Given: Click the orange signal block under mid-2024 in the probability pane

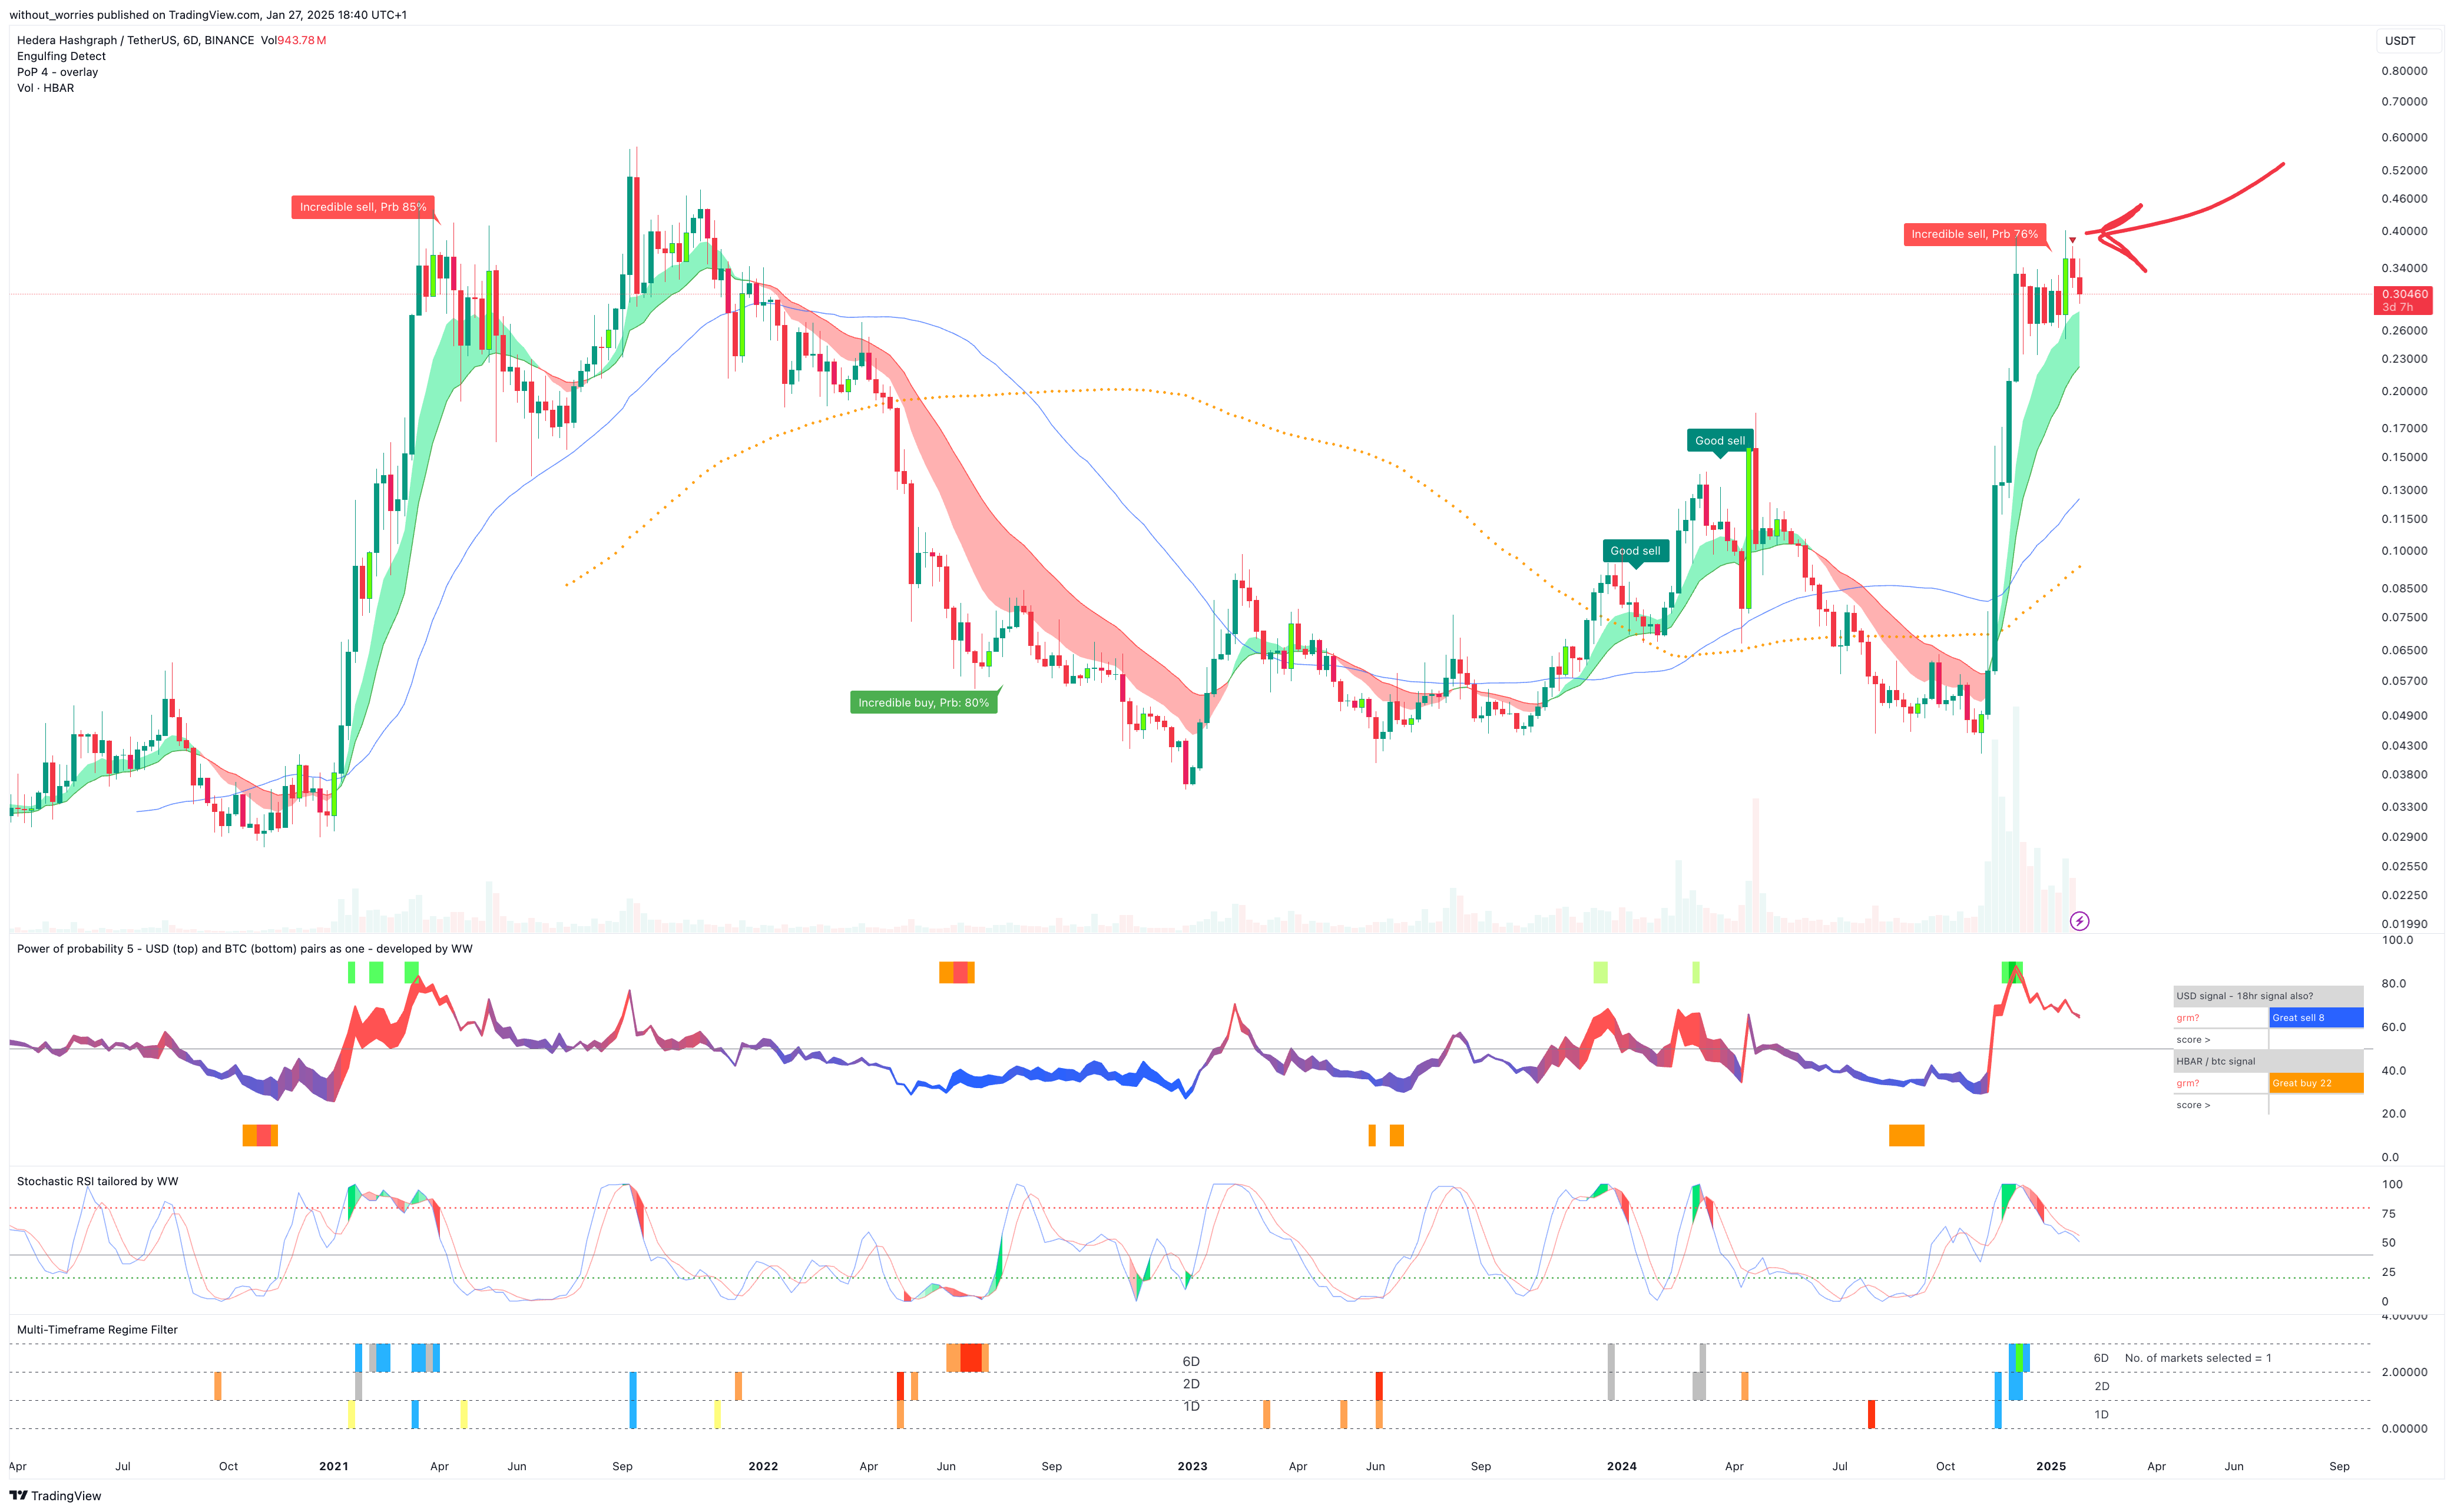Looking at the screenshot, I should click(x=1906, y=1135).
